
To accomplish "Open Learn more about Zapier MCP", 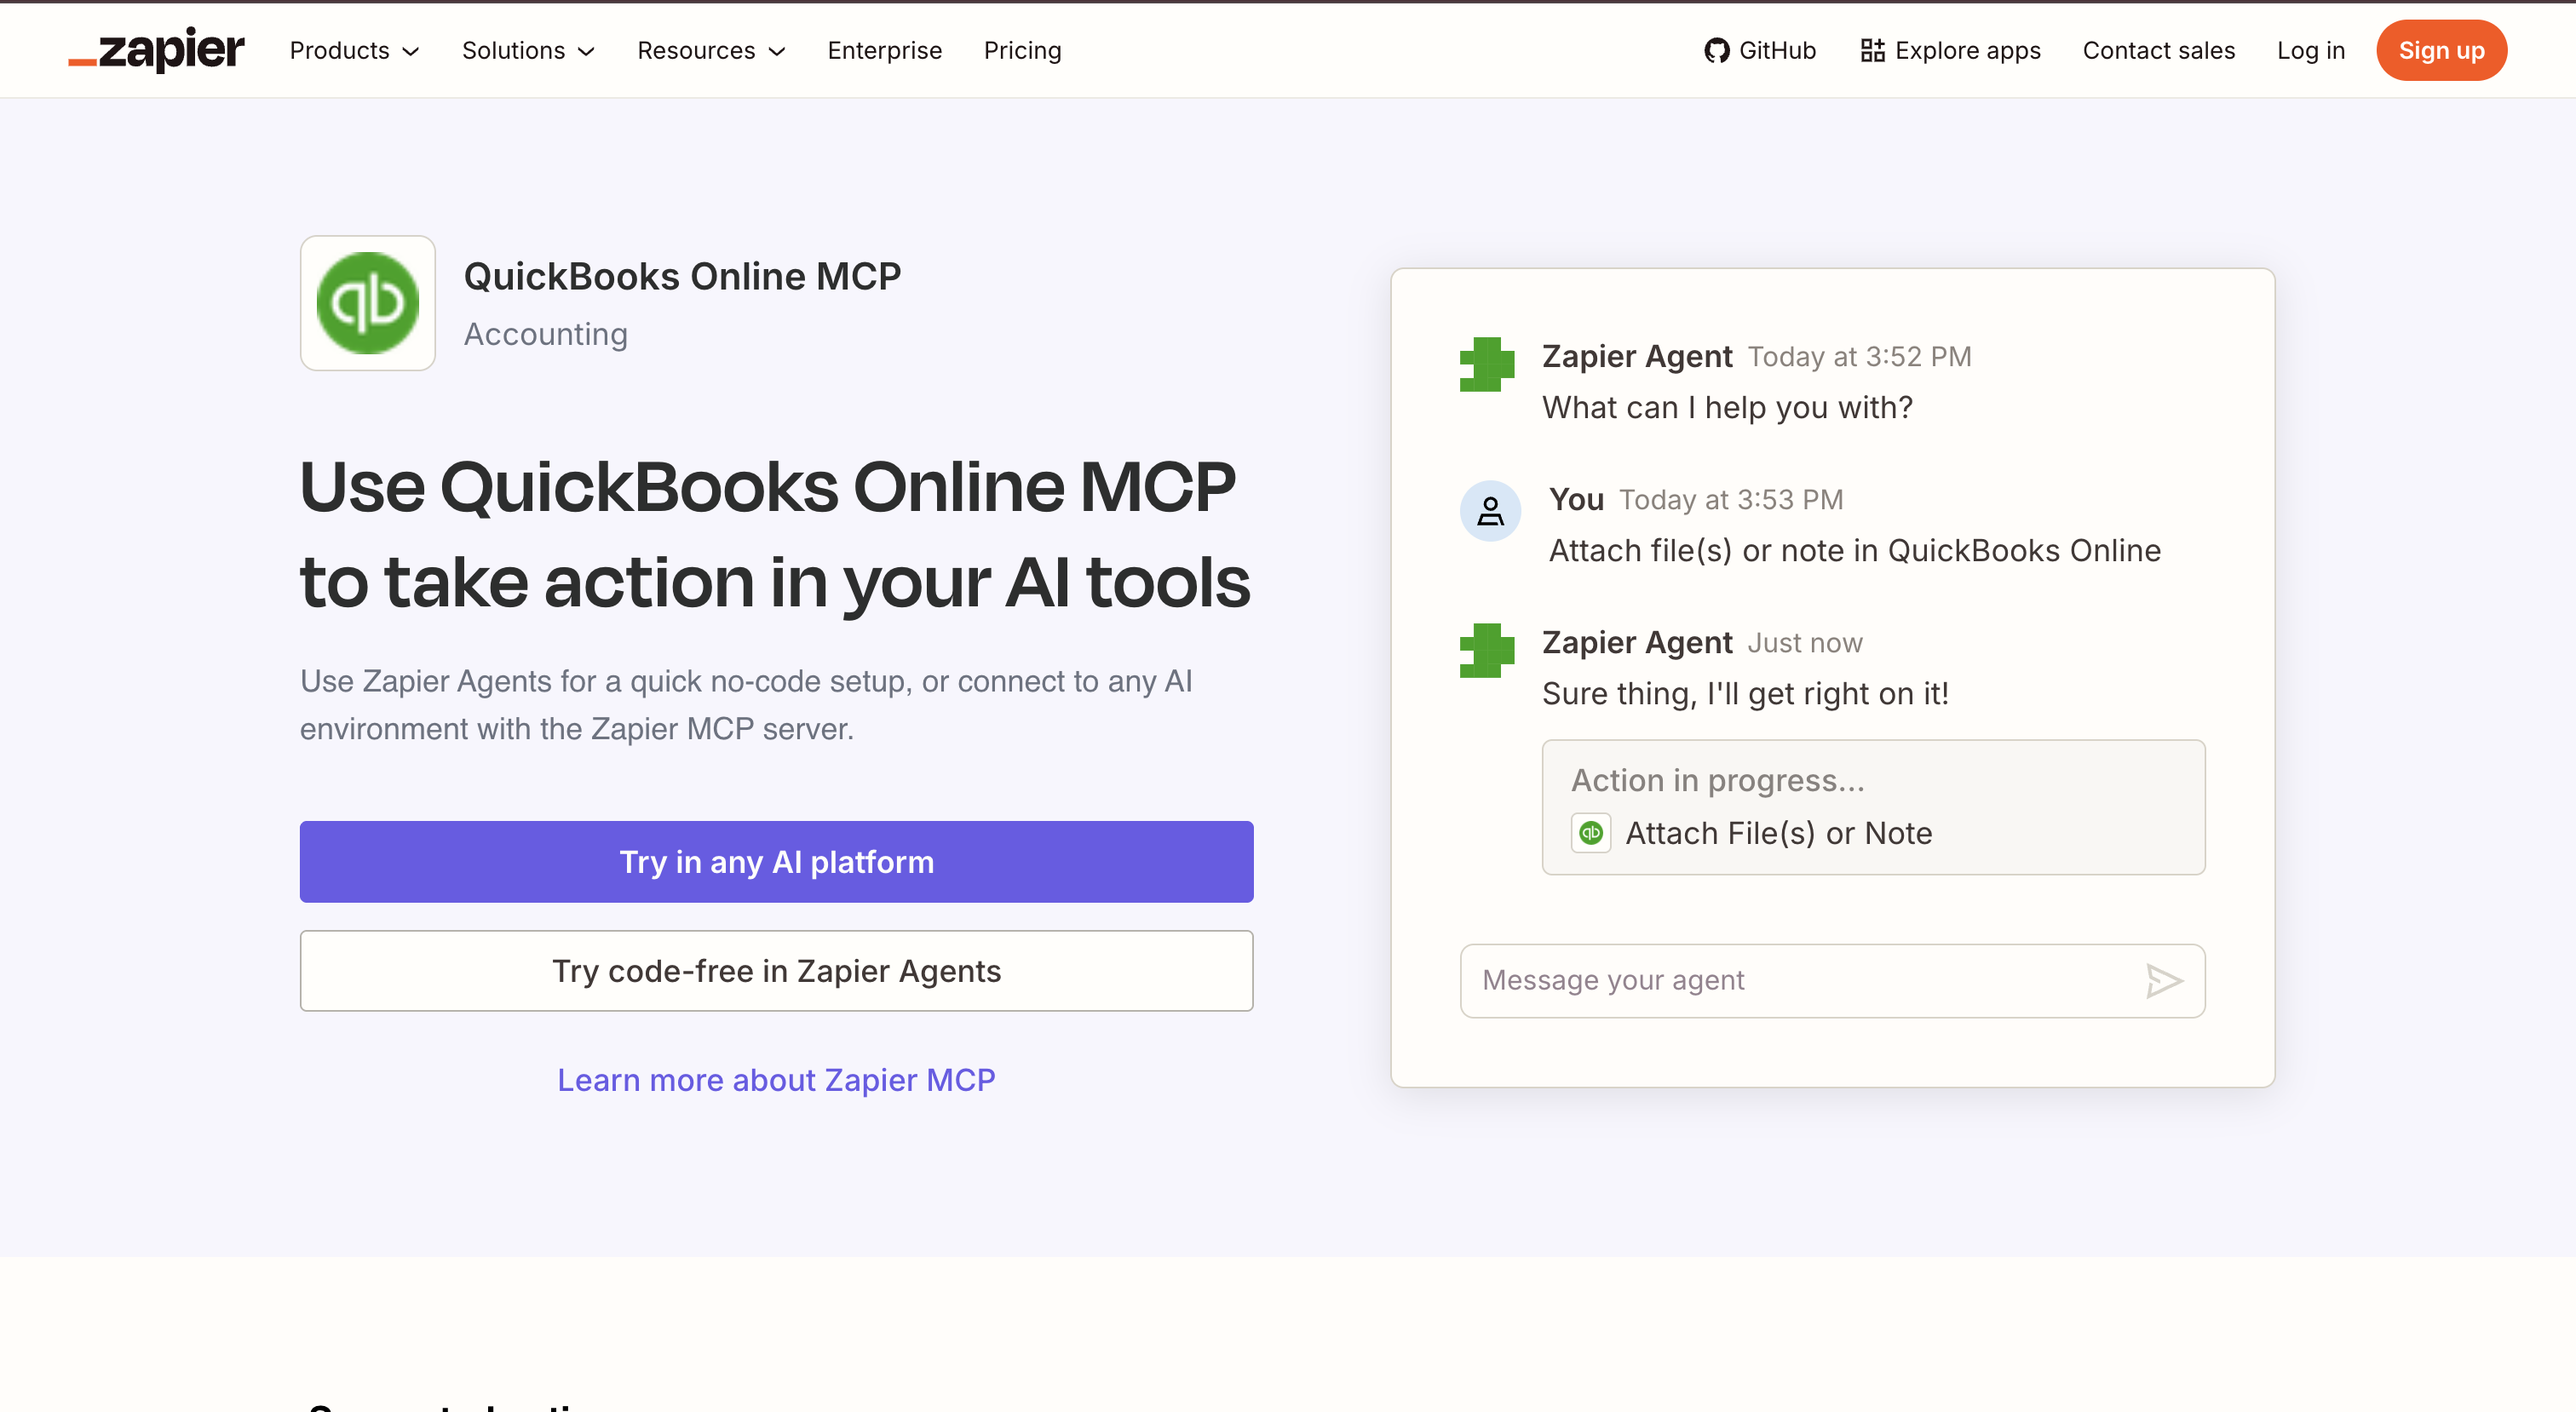I will (776, 1080).
